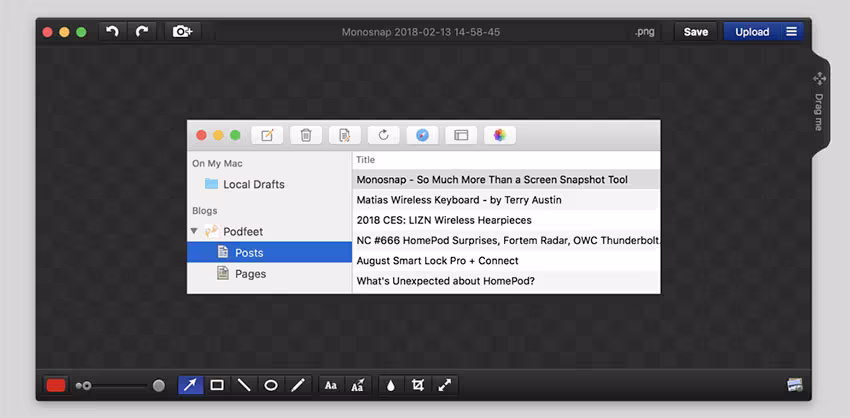Click the undo arrow in Monosnap toolbar
This screenshot has height=418, width=850.
[112, 32]
